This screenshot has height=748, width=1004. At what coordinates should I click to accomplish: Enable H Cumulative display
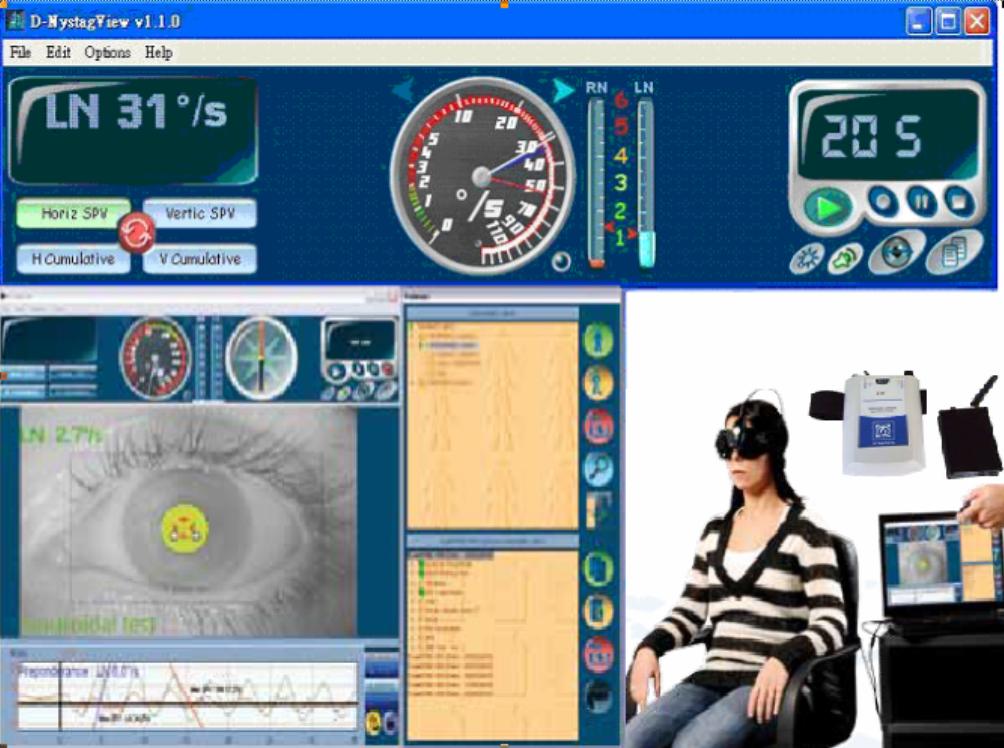pyautogui.click(x=73, y=259)
